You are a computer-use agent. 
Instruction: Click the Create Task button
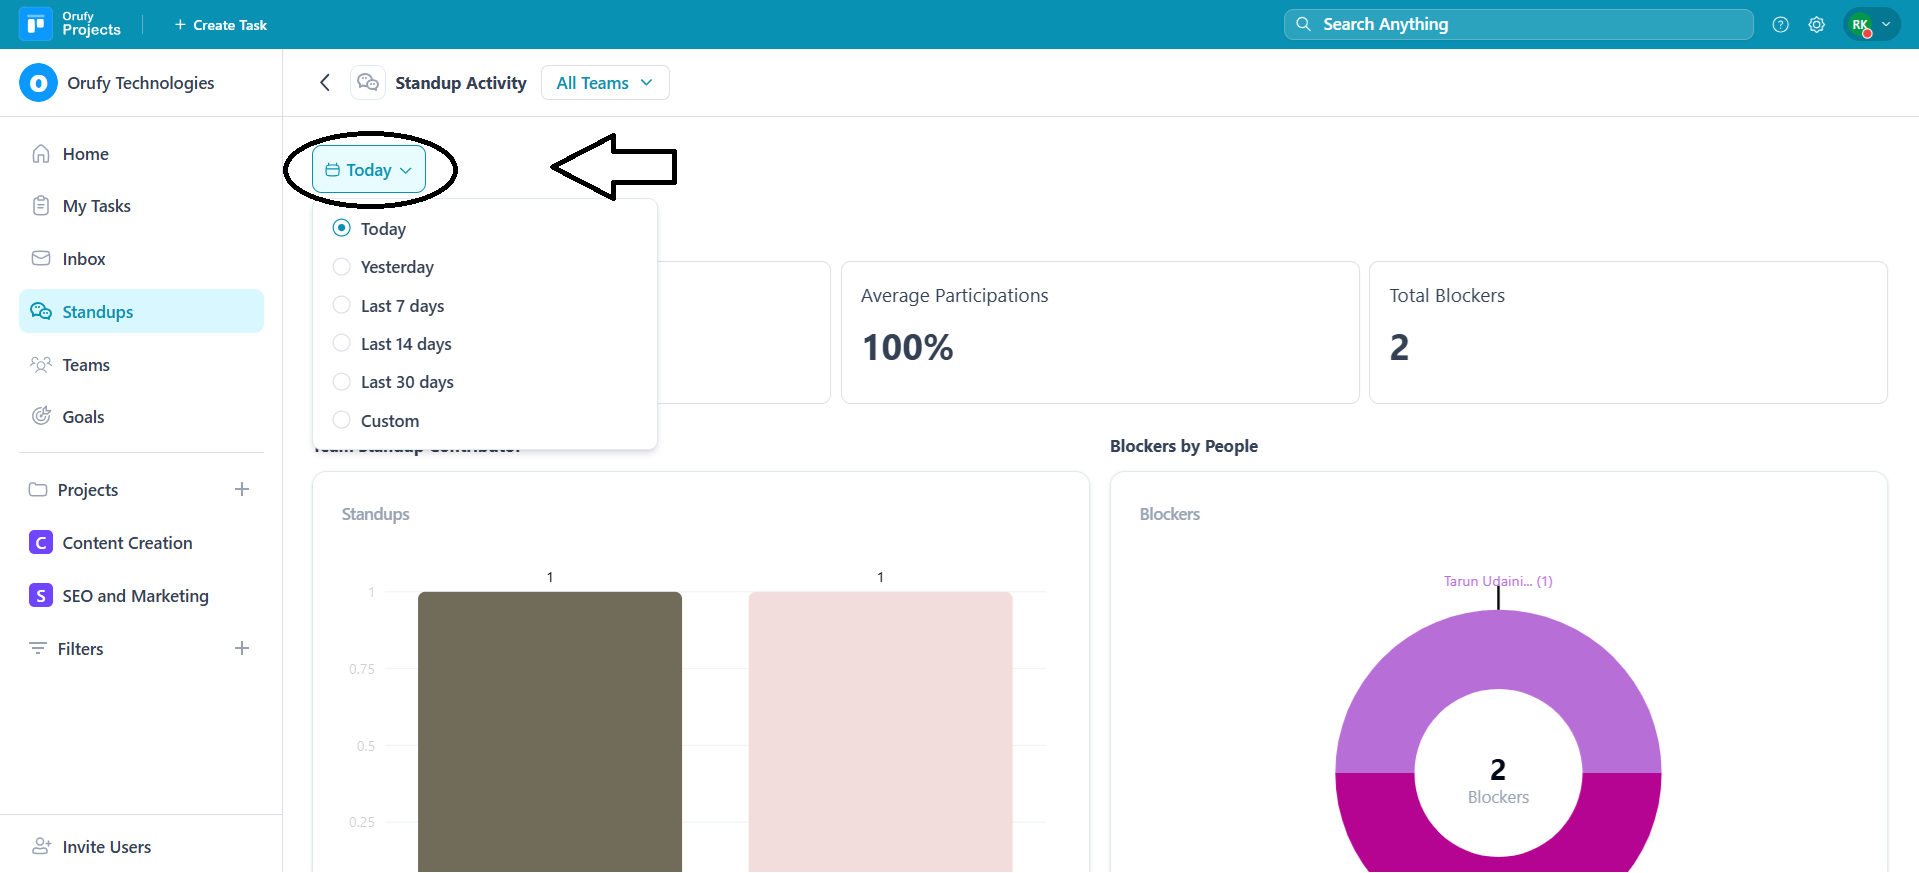click(221, 25)
